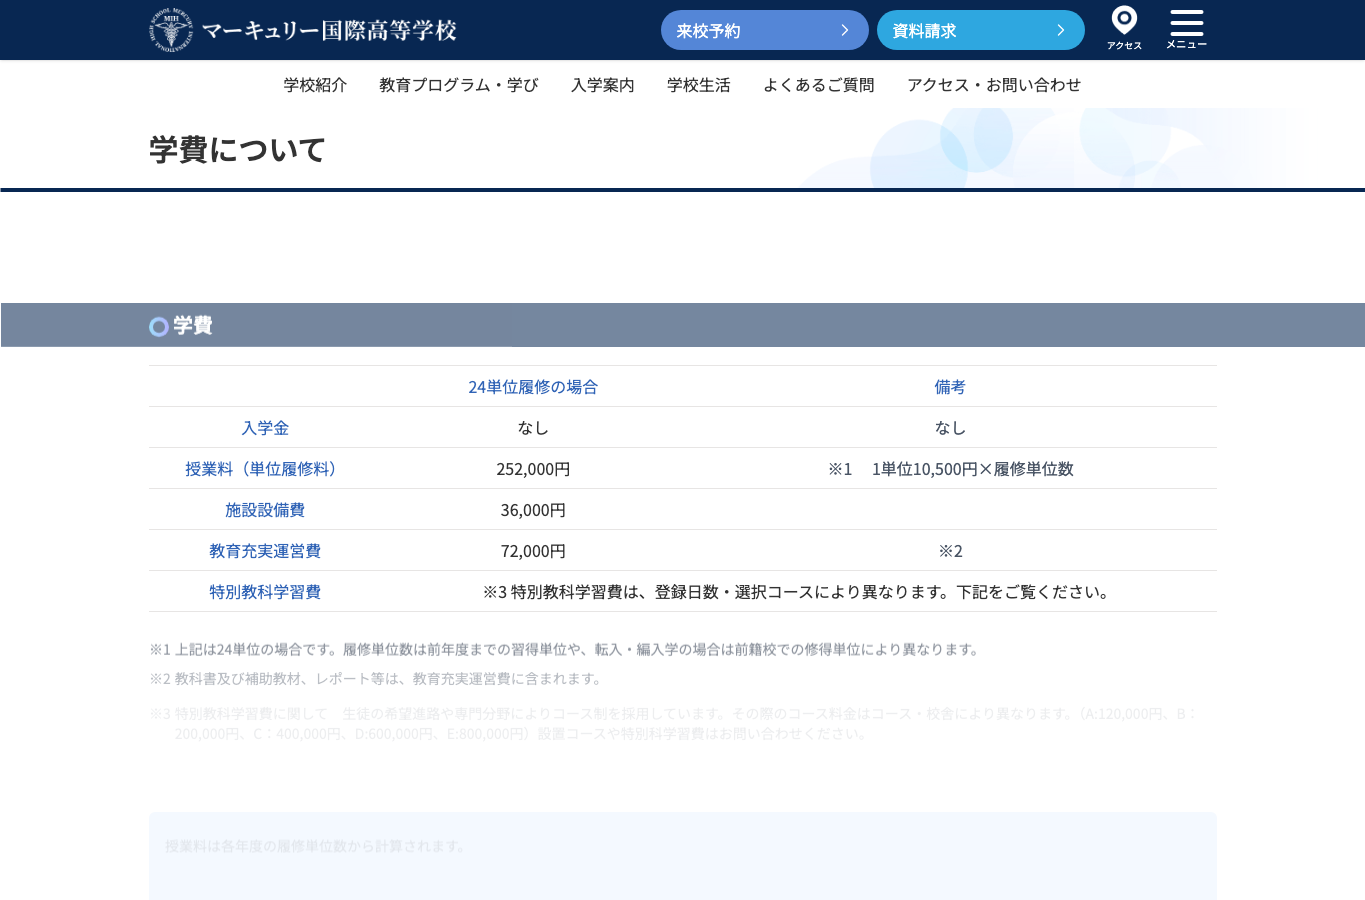
Task: Open アクセス・お問い合わせ menu item
Action: pyautogui.click(x=994, y=85)
